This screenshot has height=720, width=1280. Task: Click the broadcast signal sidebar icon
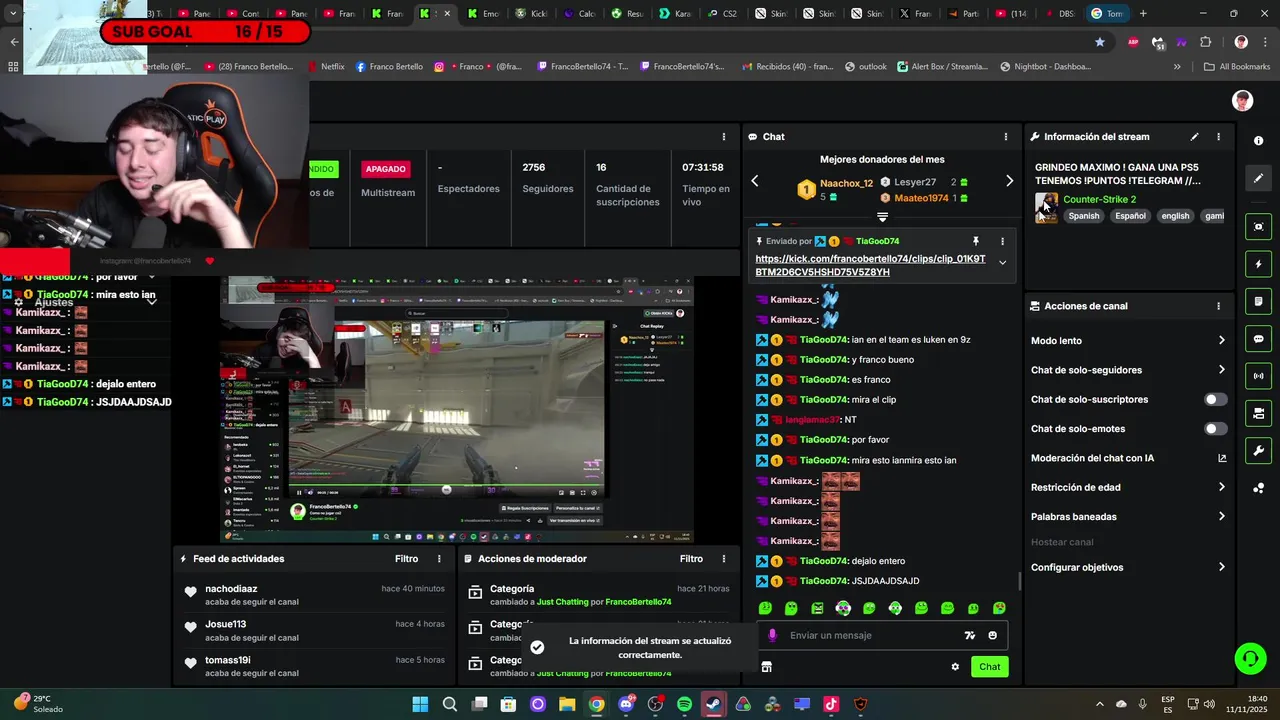point(1259,376)
